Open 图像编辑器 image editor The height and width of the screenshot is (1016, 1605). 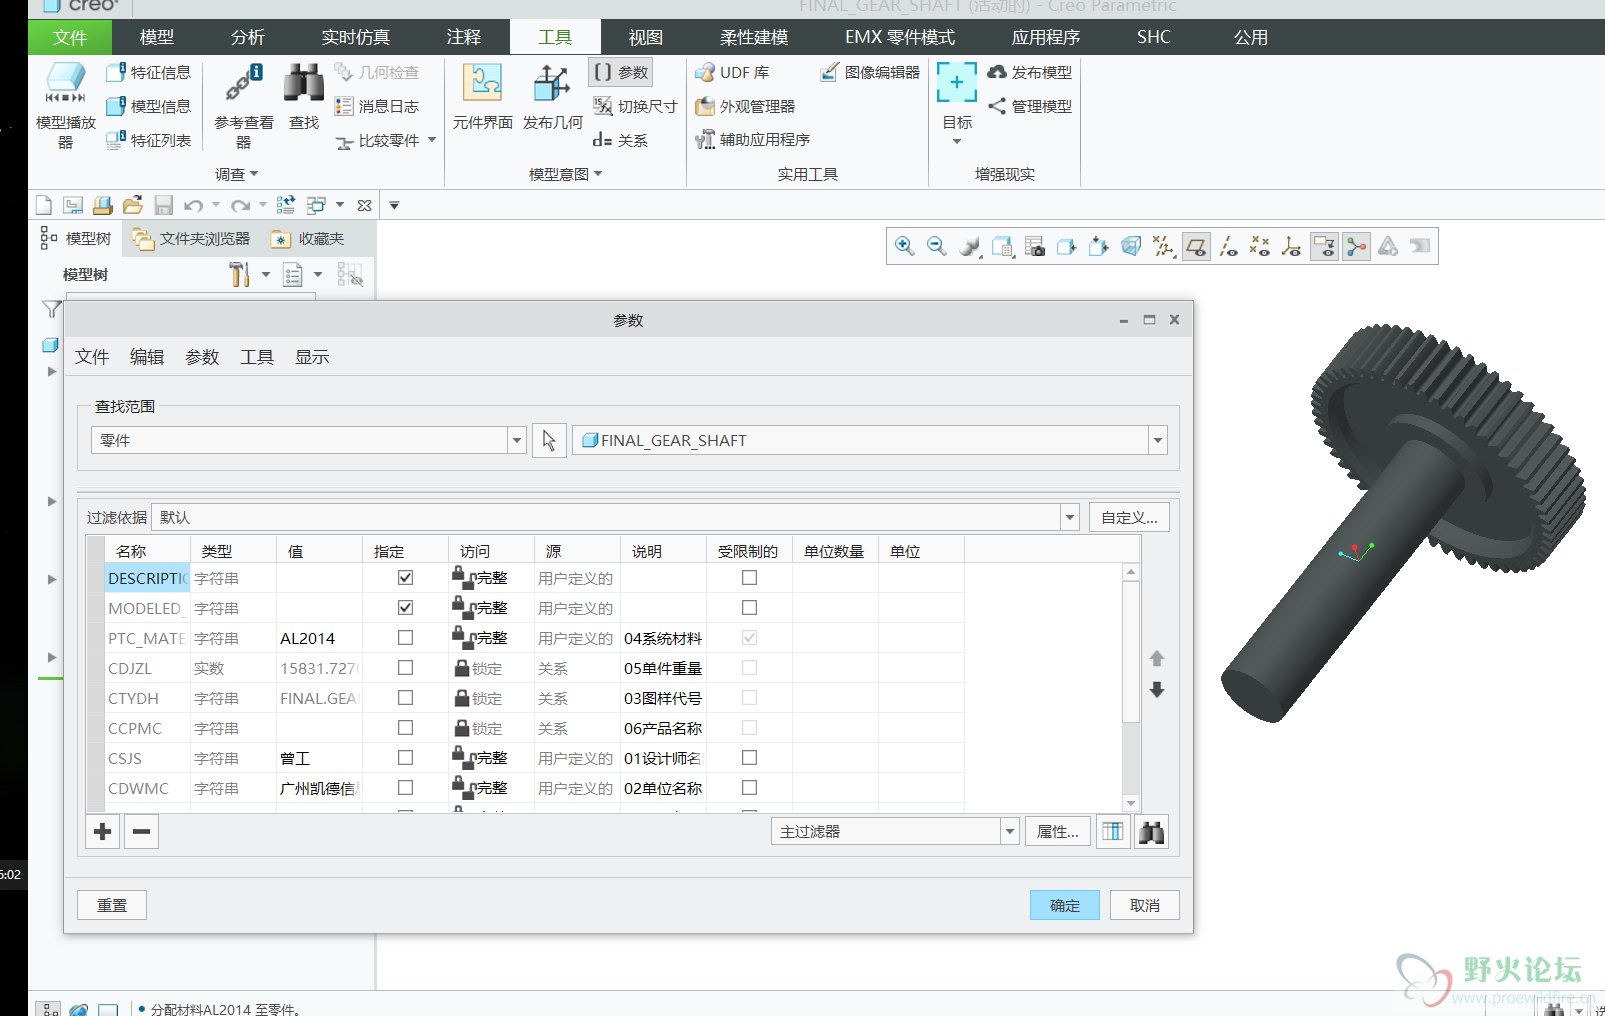(x=869, y=72)
